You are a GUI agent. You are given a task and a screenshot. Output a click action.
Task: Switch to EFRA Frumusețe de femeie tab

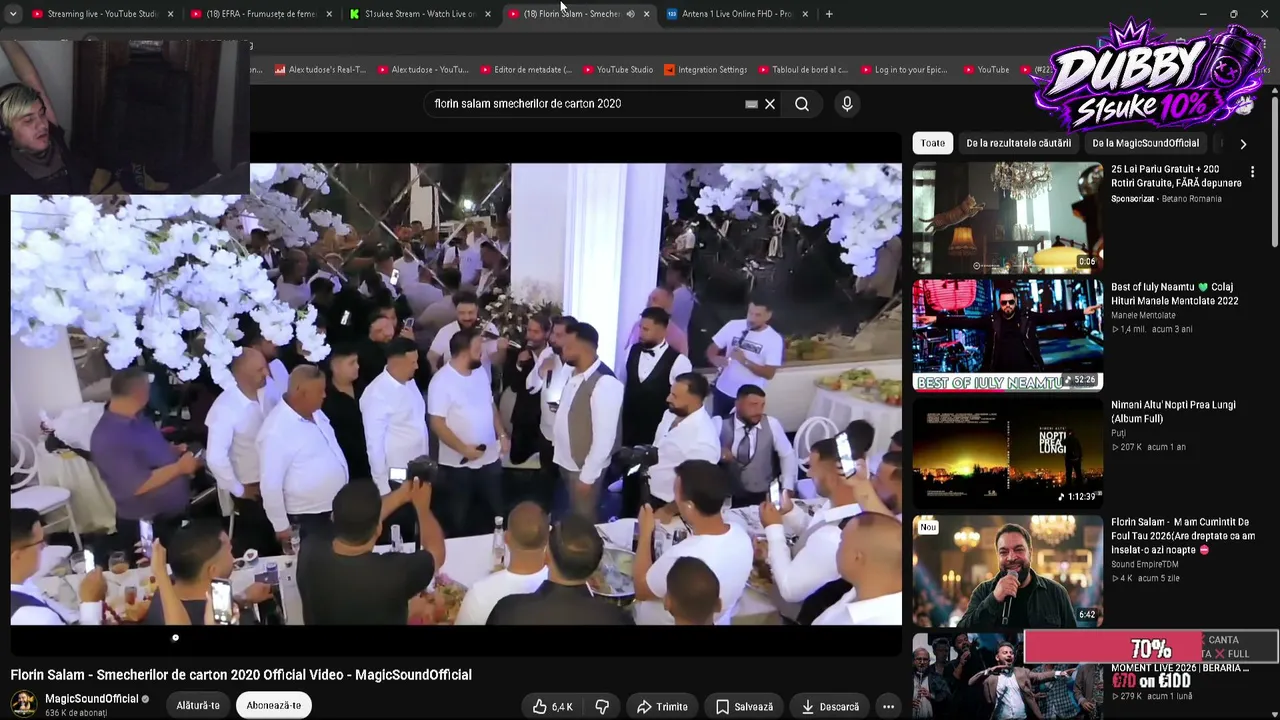260,14
